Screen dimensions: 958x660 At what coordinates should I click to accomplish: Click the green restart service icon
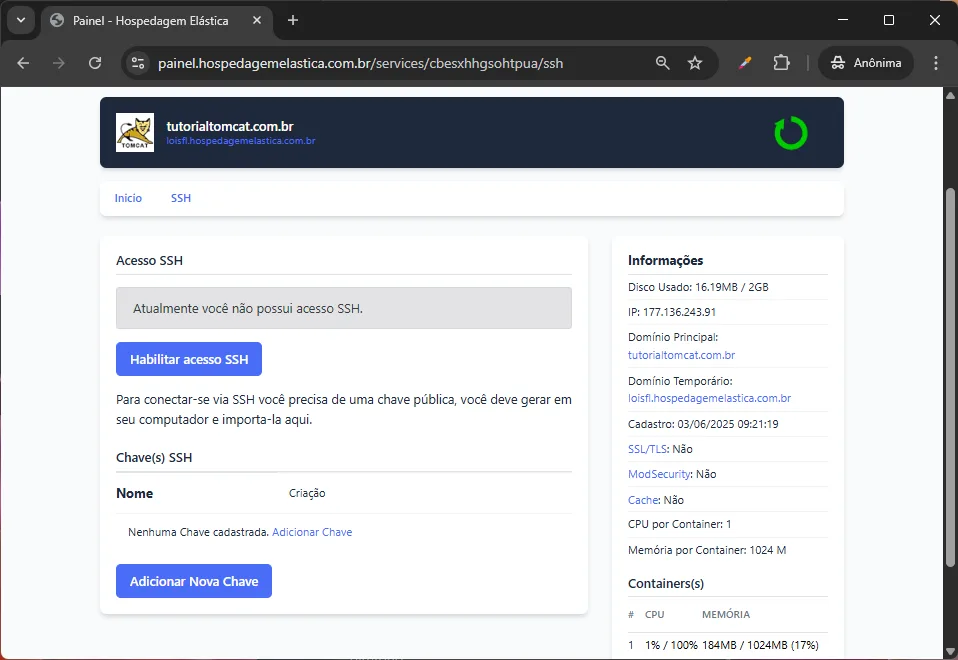791,133
